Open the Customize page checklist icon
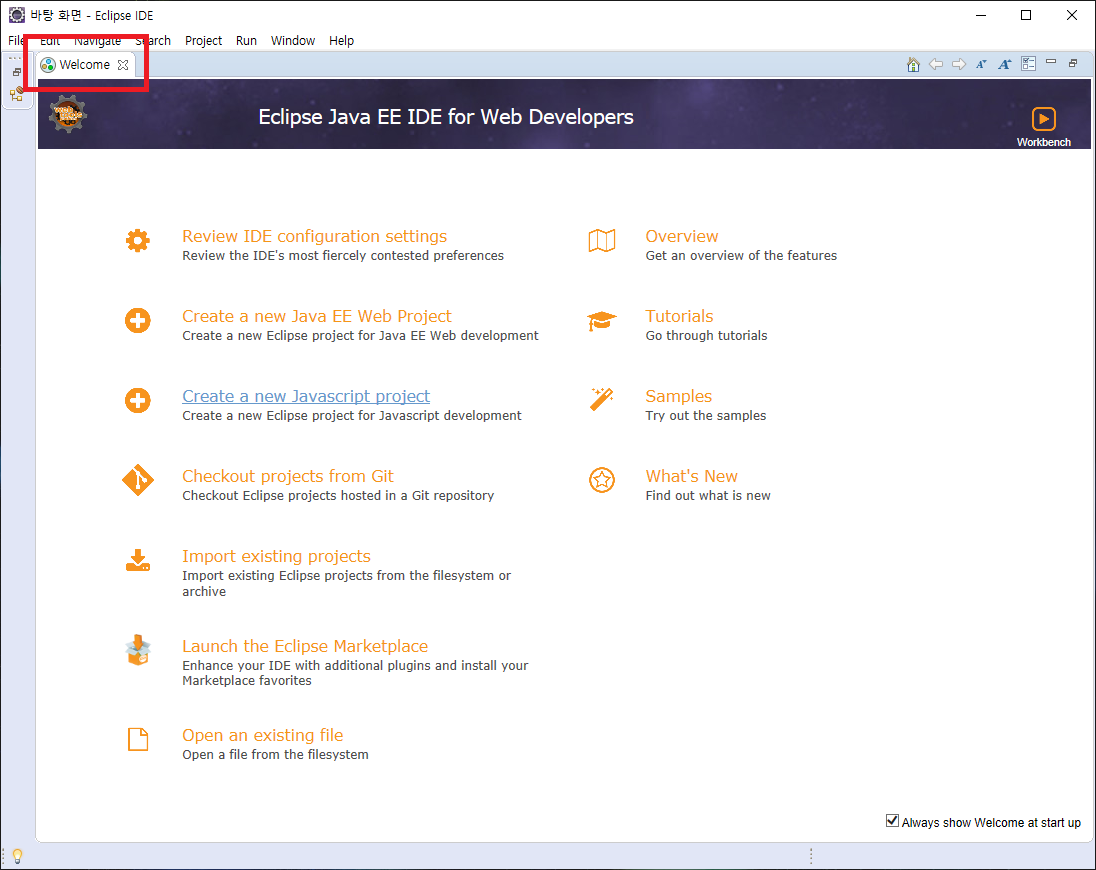The image size is (1096, 870). point(1028,64)
